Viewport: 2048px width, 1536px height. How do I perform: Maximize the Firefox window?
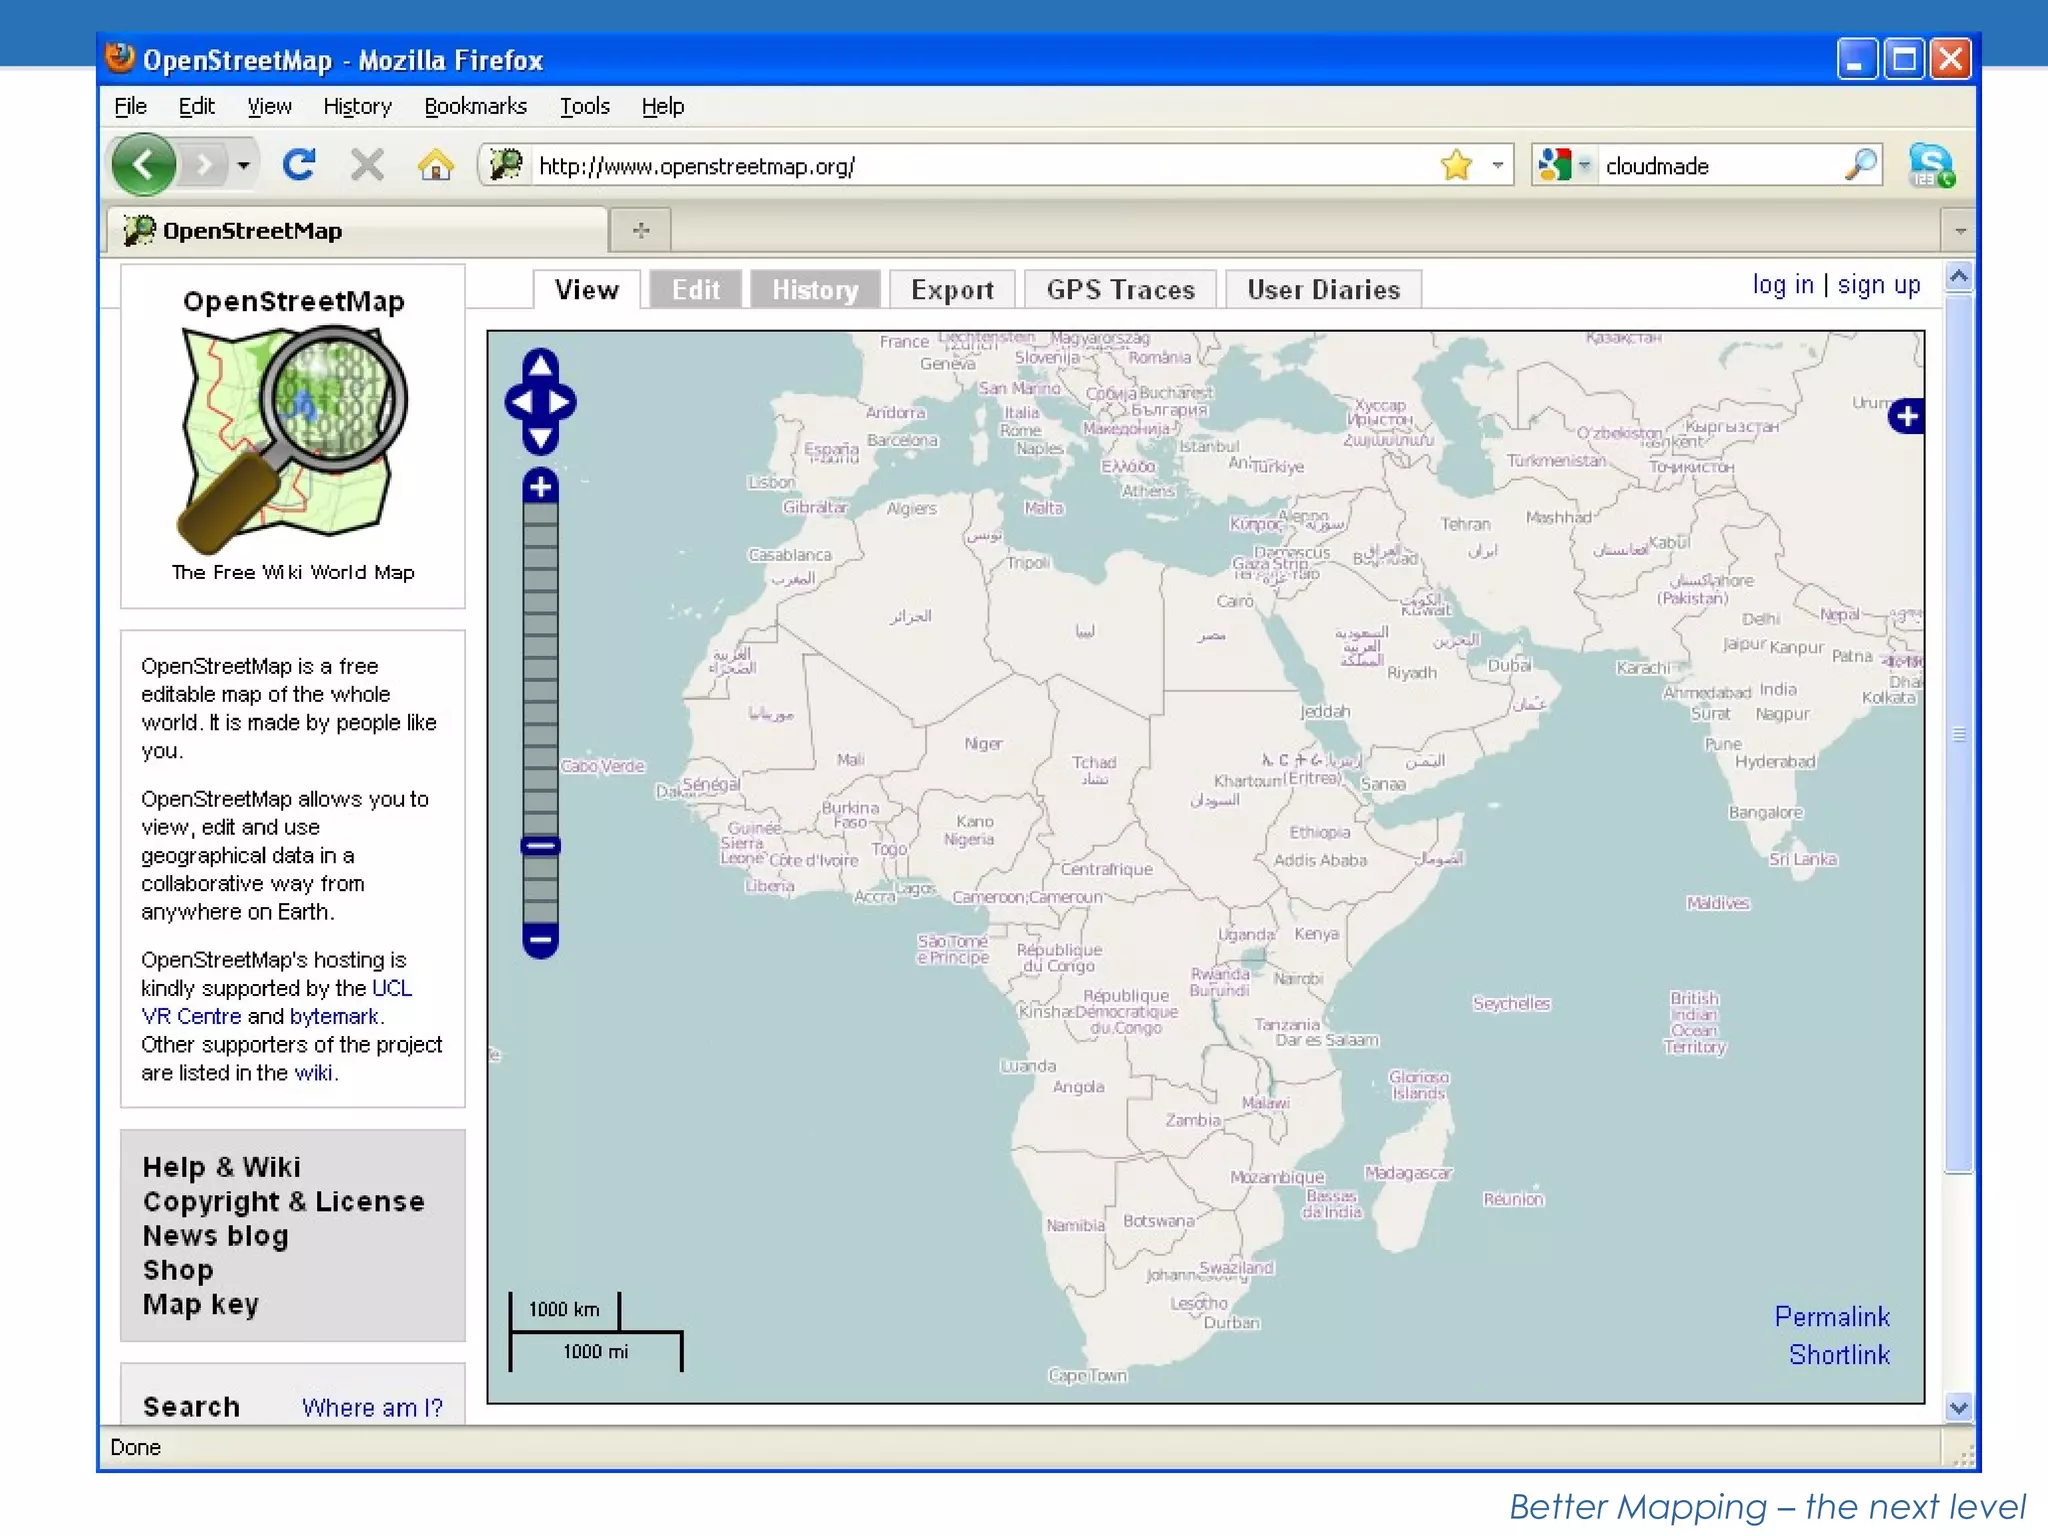point(1904,60)
